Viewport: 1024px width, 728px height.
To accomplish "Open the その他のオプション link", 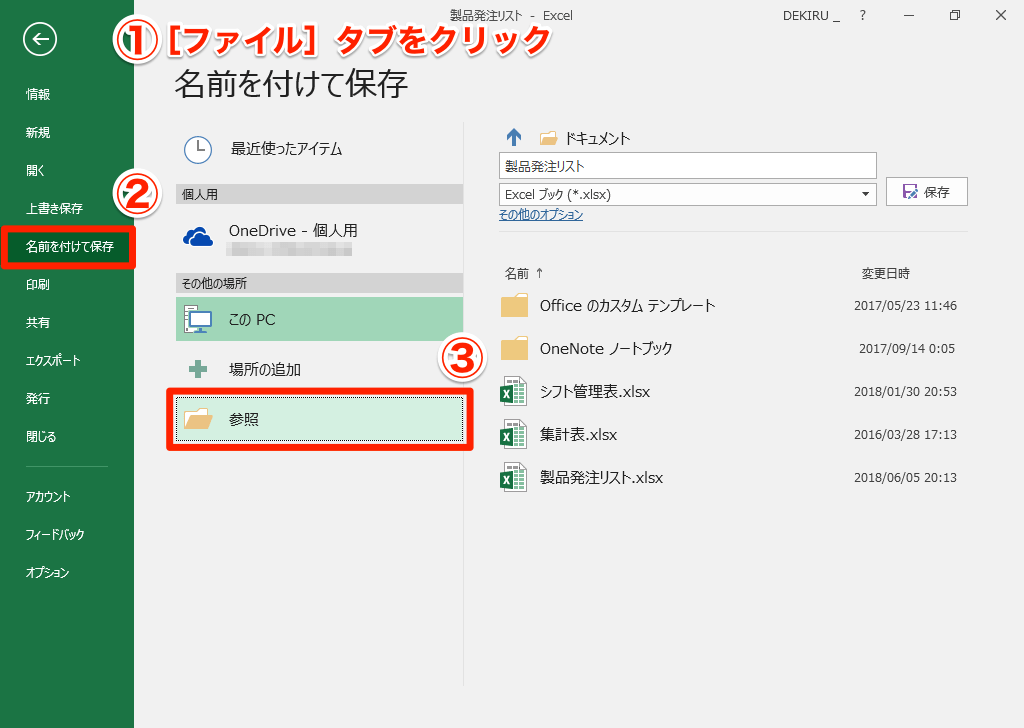I will (541, 215).
